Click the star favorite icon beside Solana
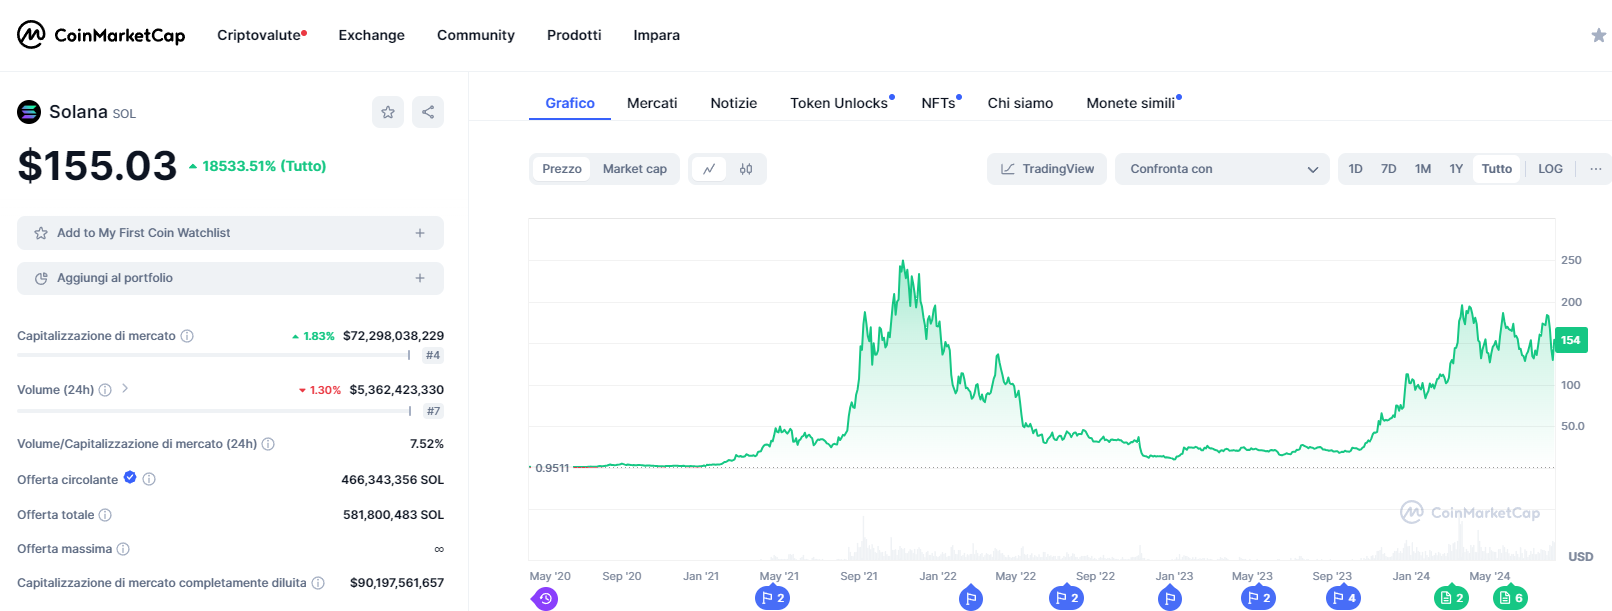The image size is (1612, 611). click(388, 112)
